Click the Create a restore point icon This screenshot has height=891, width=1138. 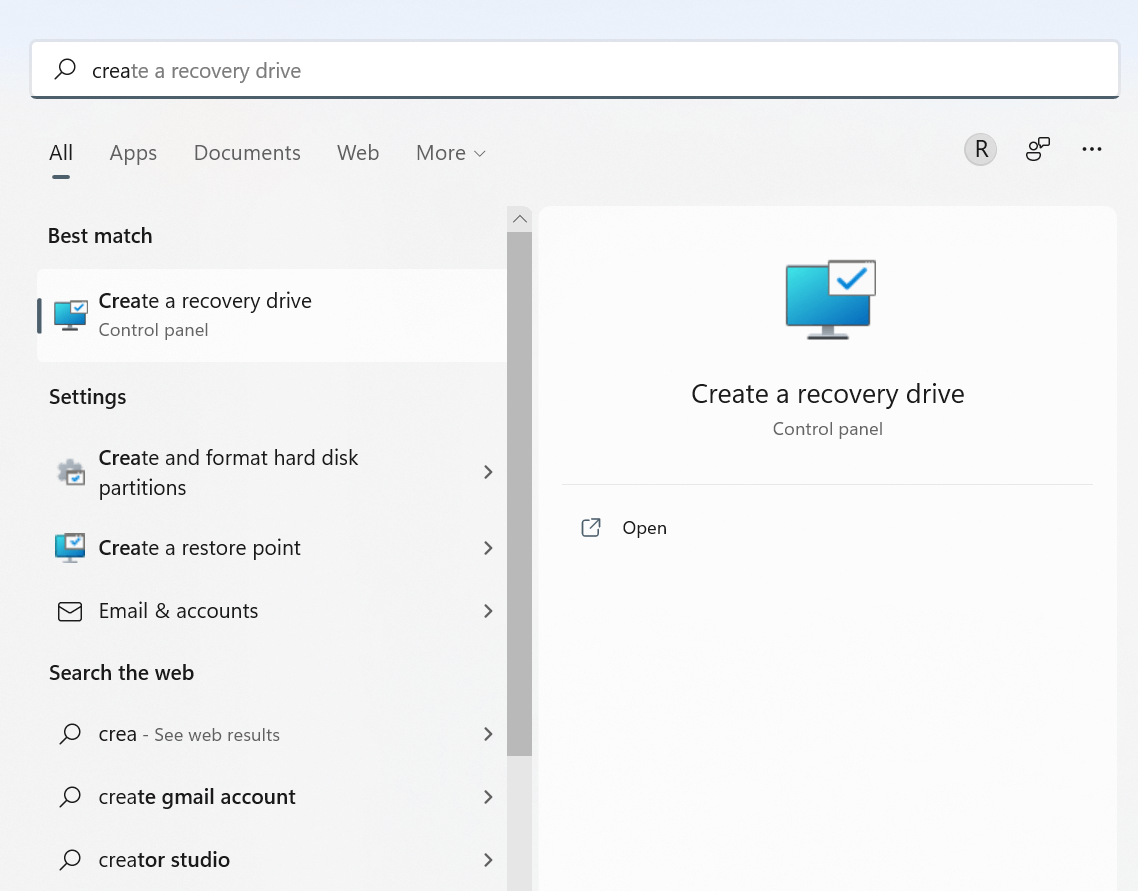[68, 548]
